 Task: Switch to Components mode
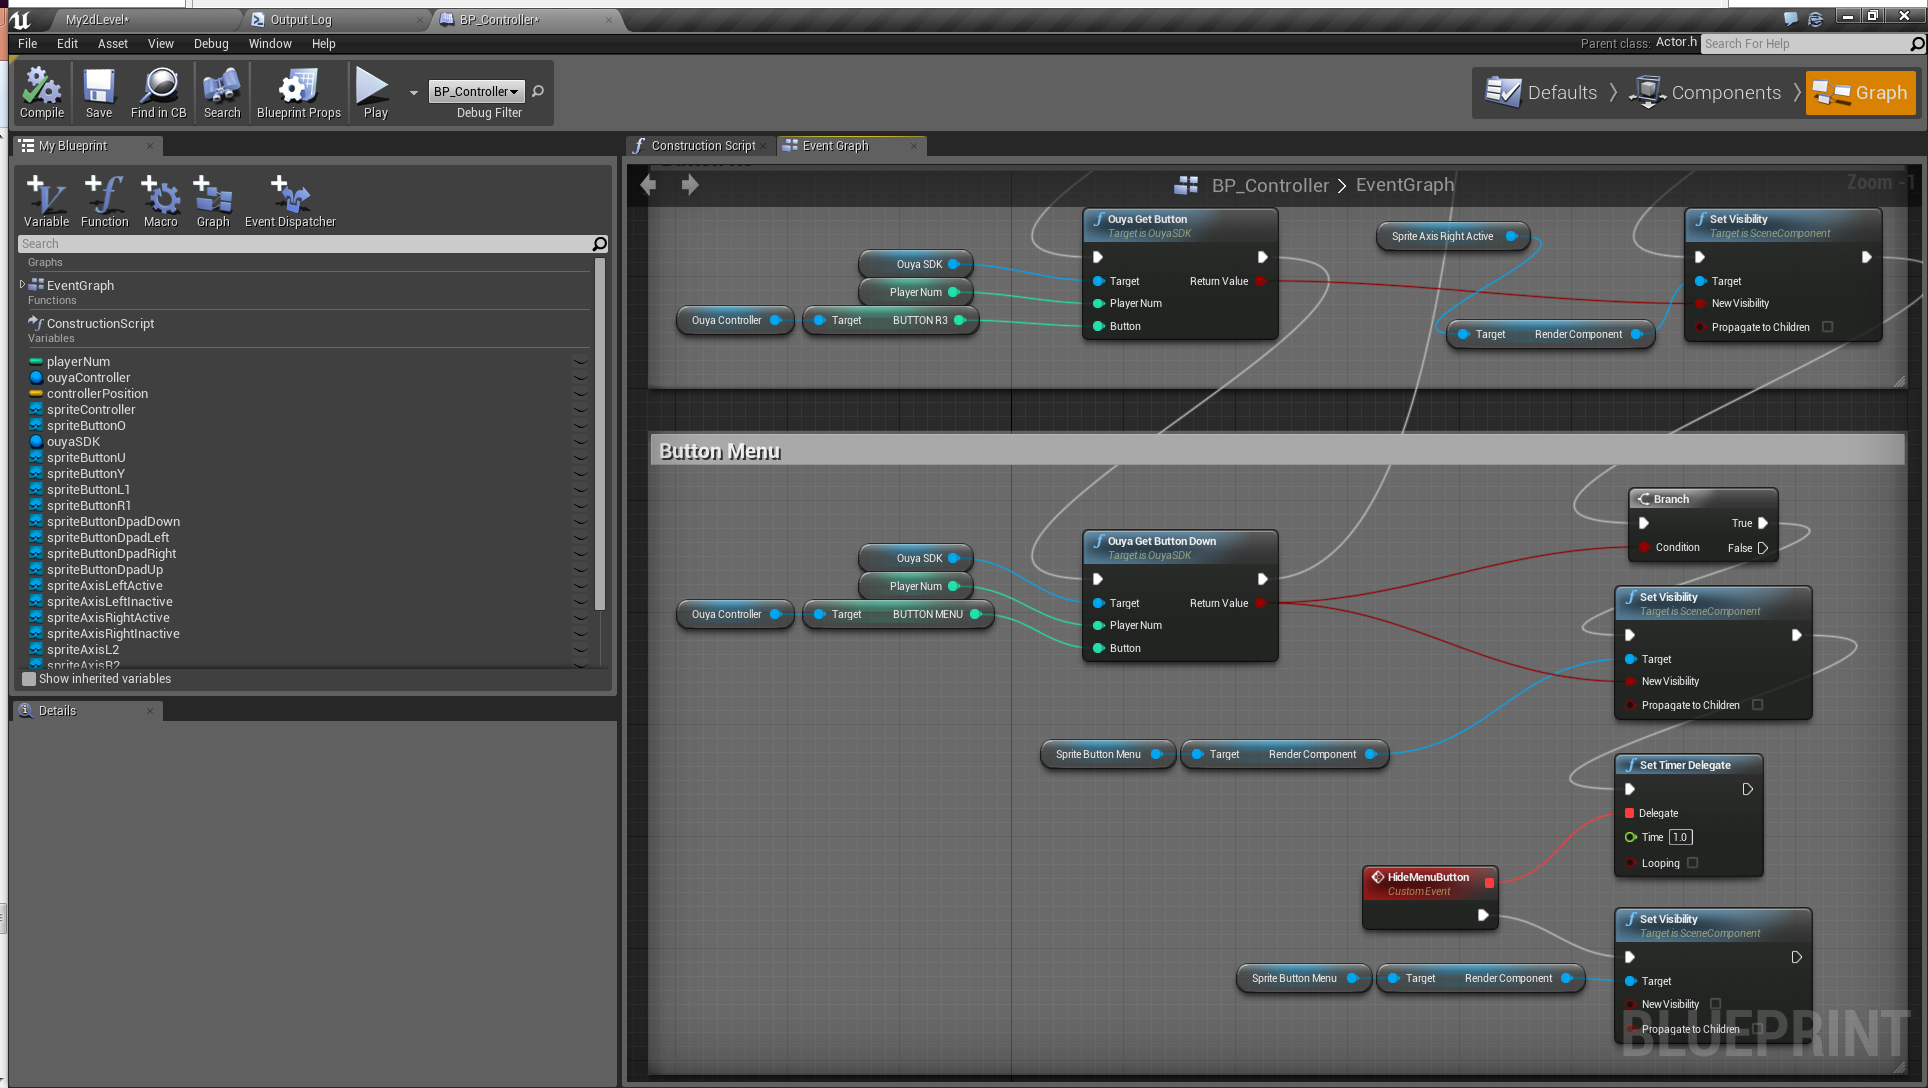point(1705,93)
